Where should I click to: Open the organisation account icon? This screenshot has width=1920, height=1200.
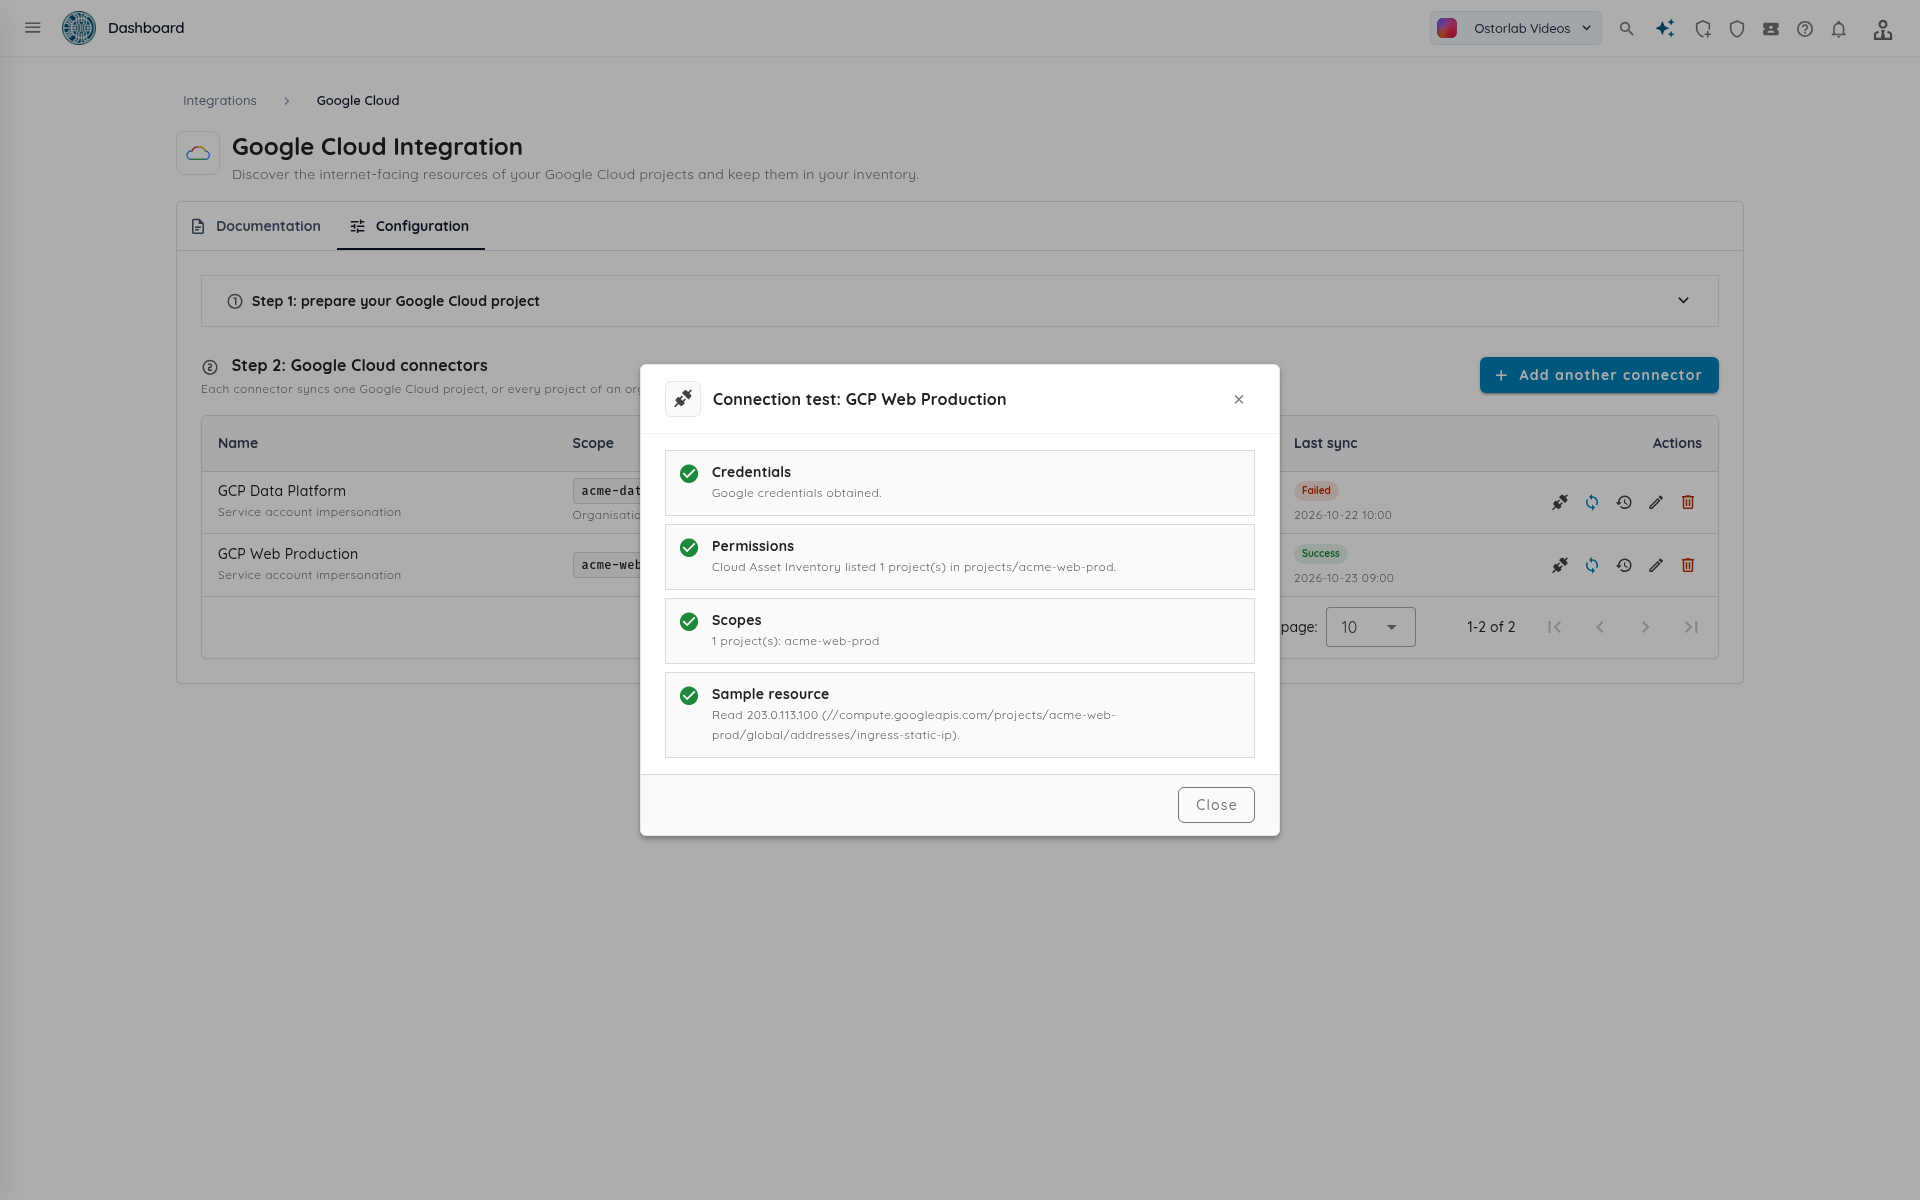1883,29
